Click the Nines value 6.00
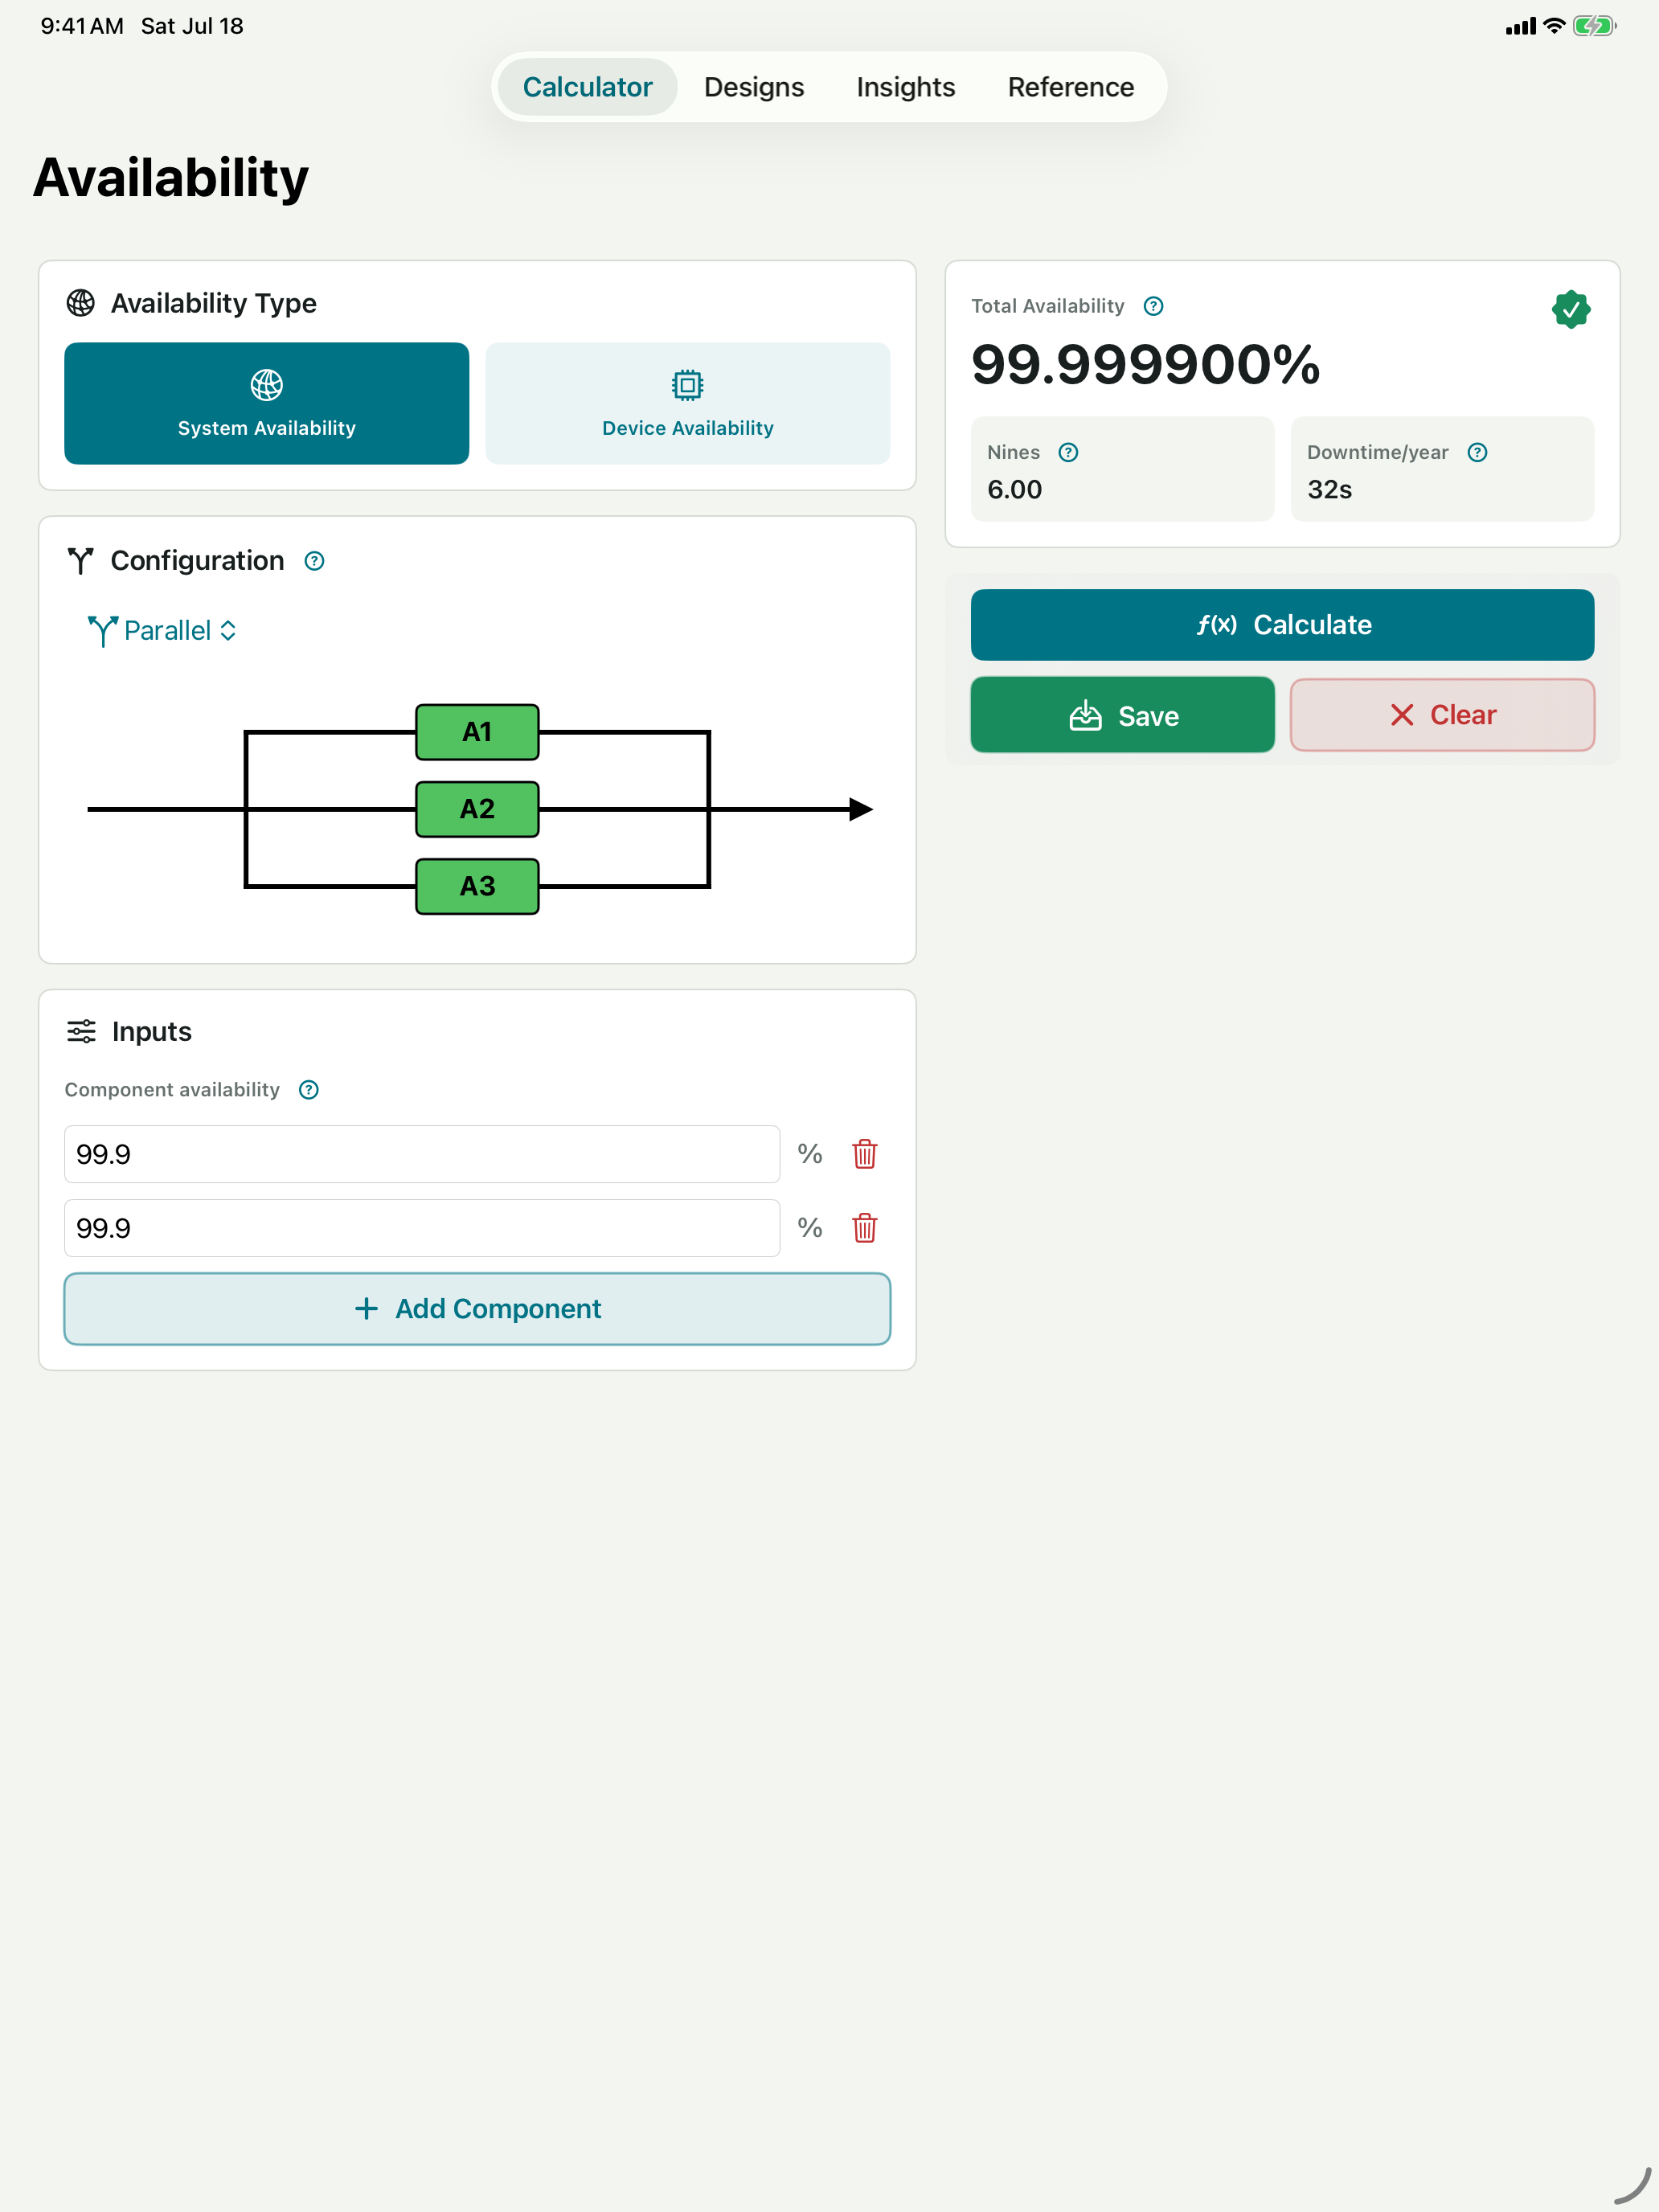The image size is (1659, 2212). pyautogui.click(x=1014, y=489)
